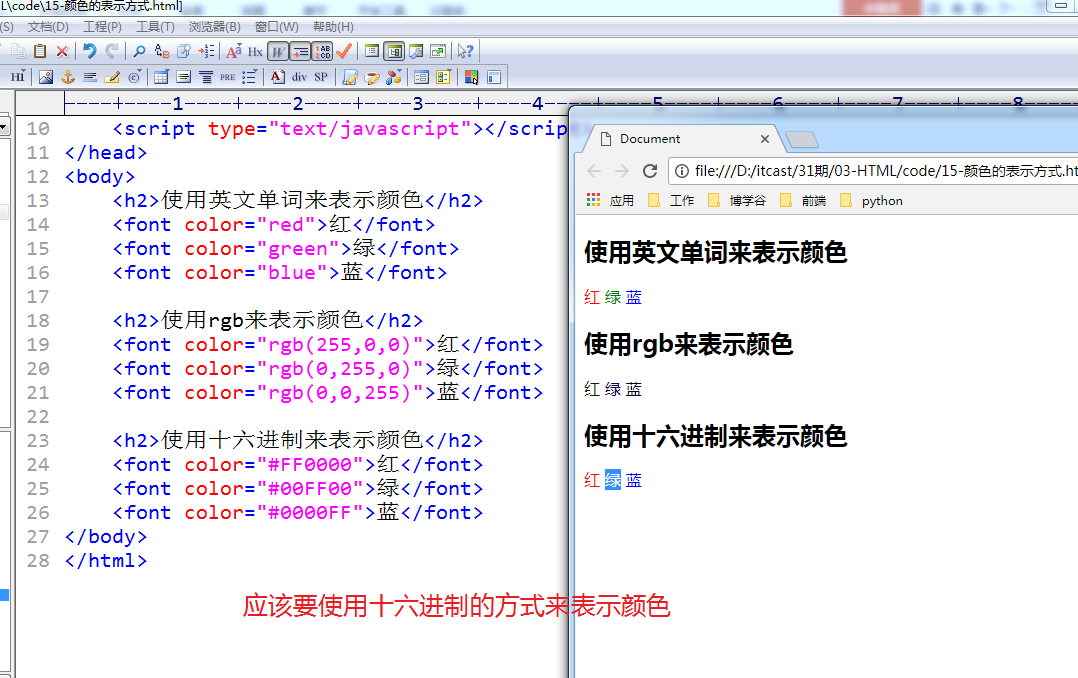Open the 浏览器(B) menu
The width and height of the screenshot is (1078, 678).
pos(214,27)
